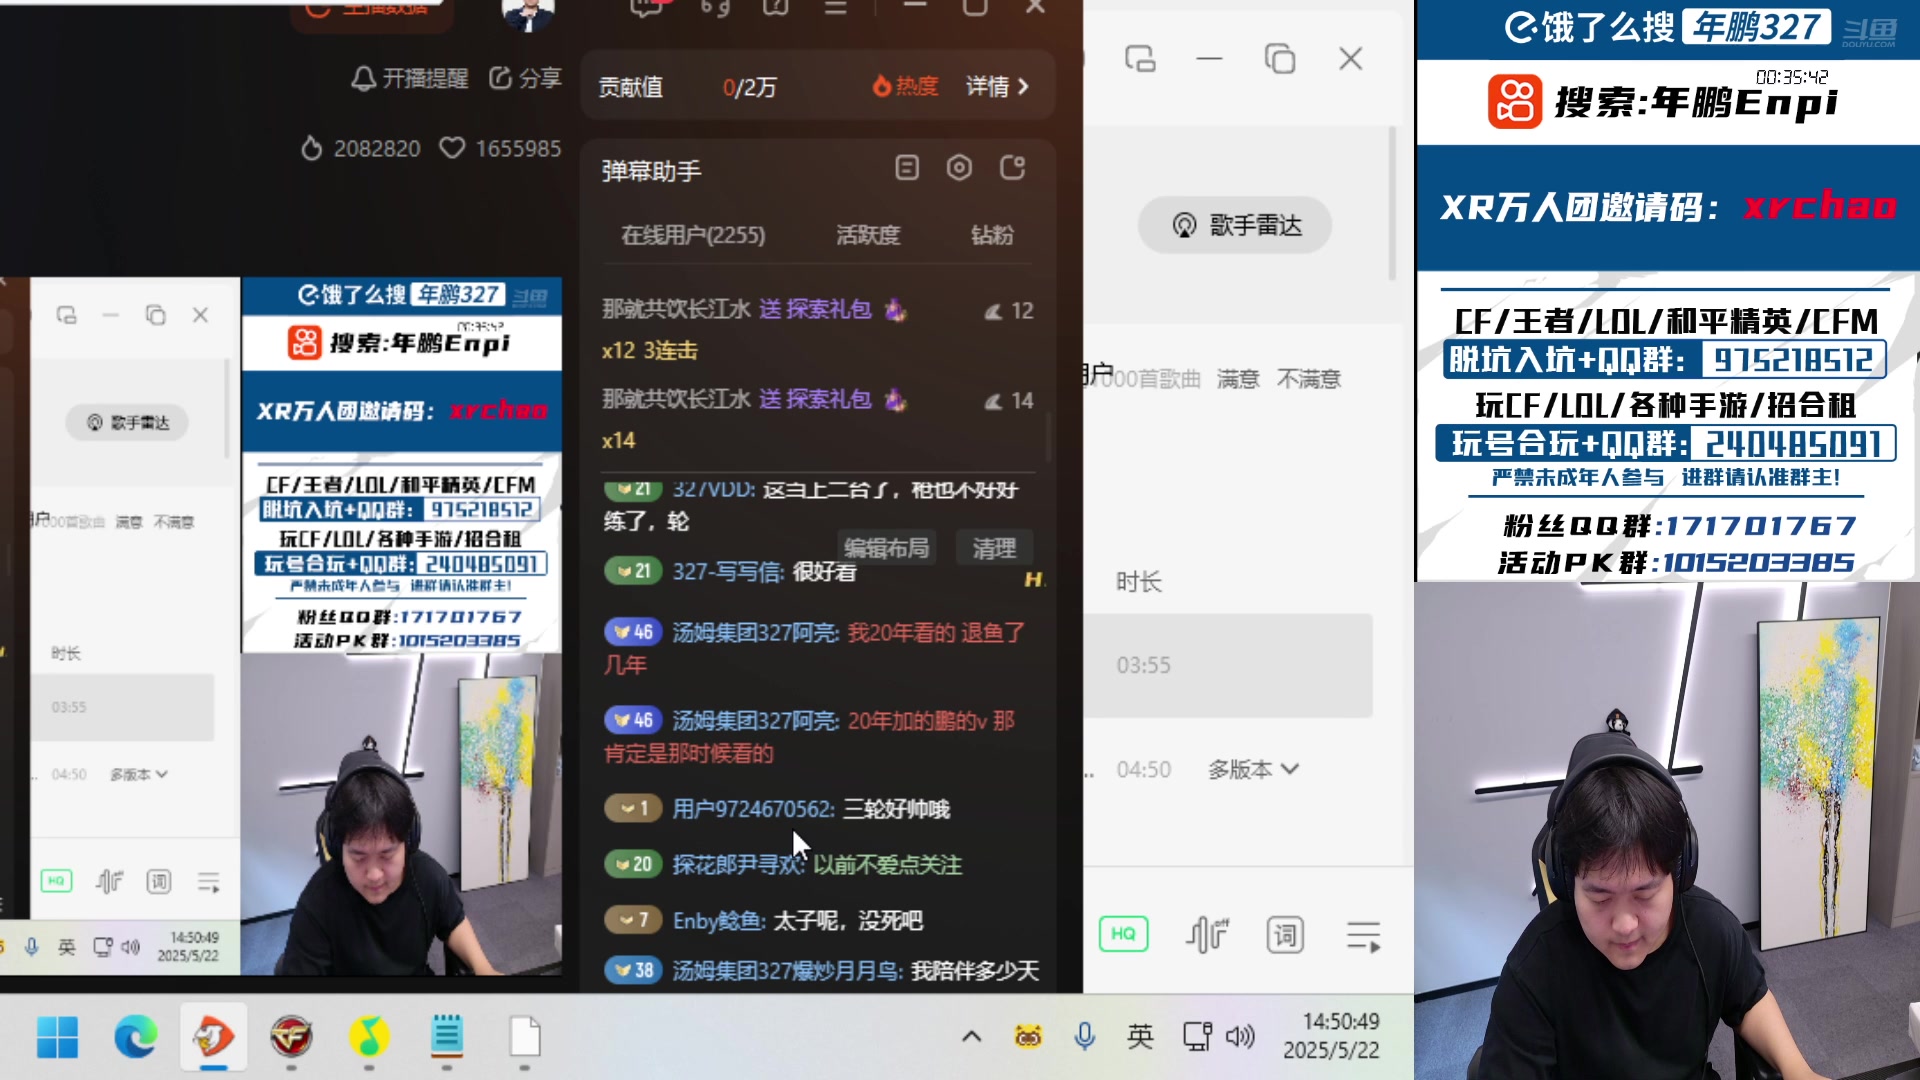Click the 编辑布局 button
Screen dimensions: 1920x1080
point(886,548)
